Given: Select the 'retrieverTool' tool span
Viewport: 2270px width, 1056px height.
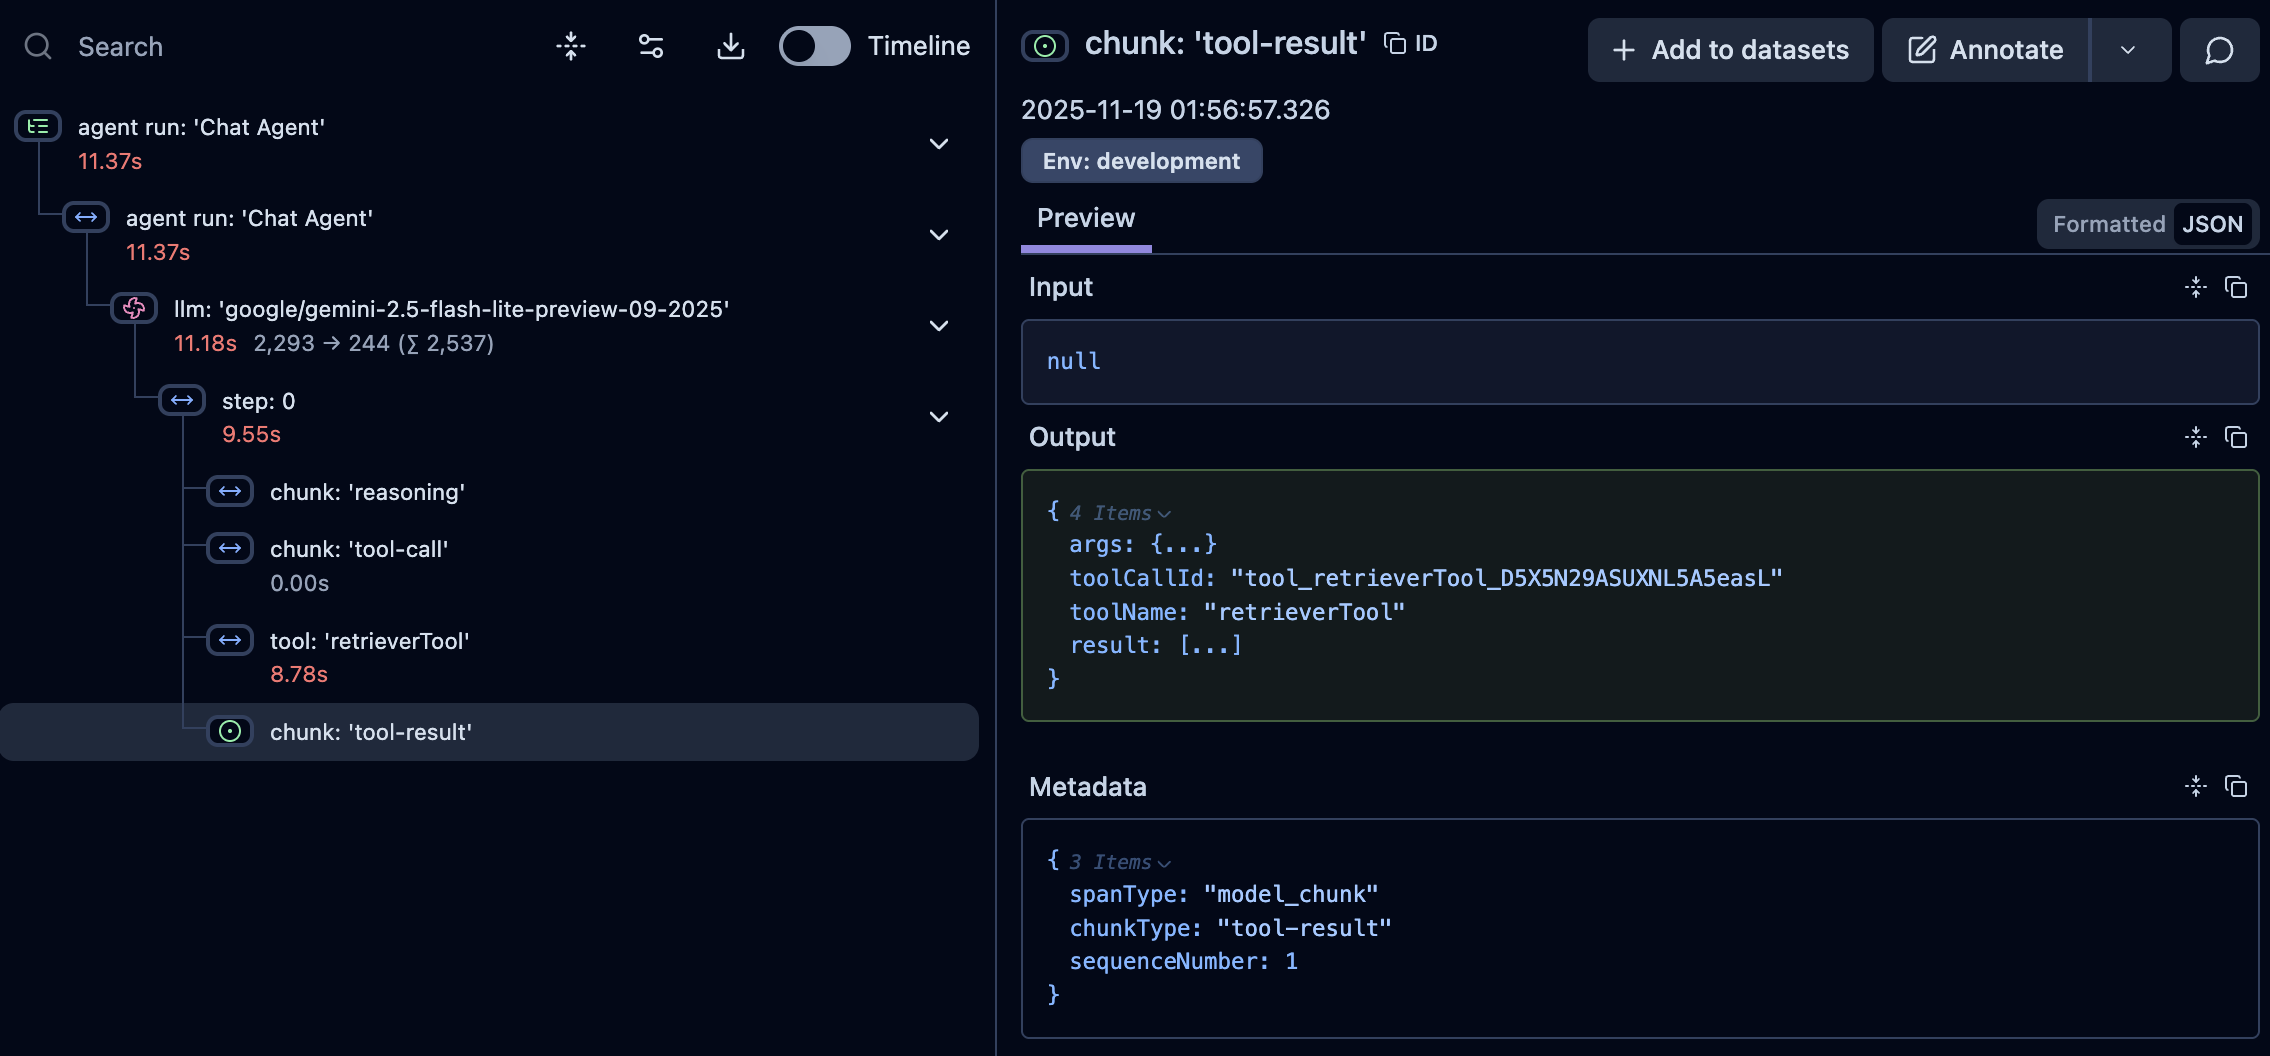Looking at the screenshot, I should [x=369, y=641].
